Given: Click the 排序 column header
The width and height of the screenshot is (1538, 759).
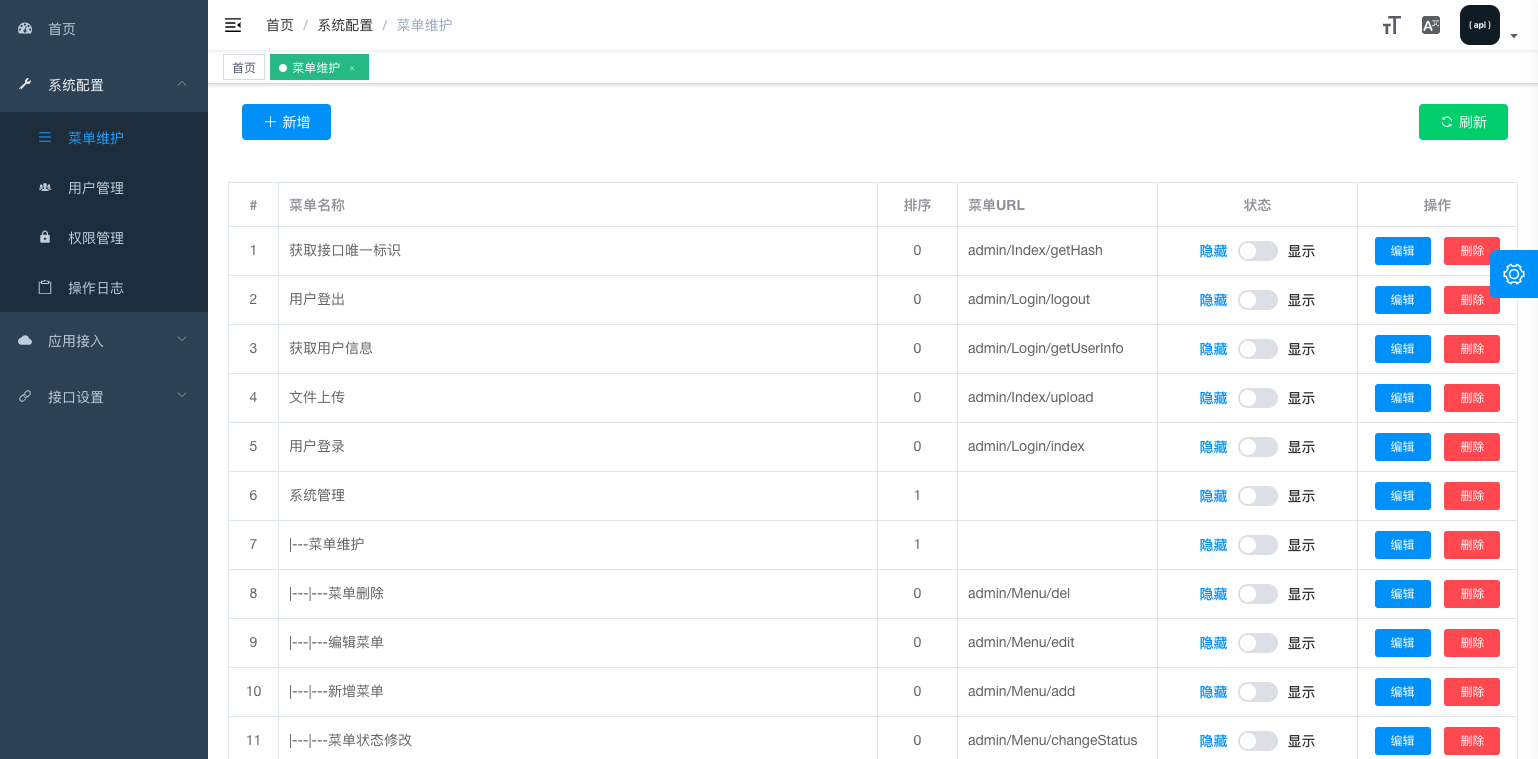Looking at the screenshot, I should tap(917, 205).
